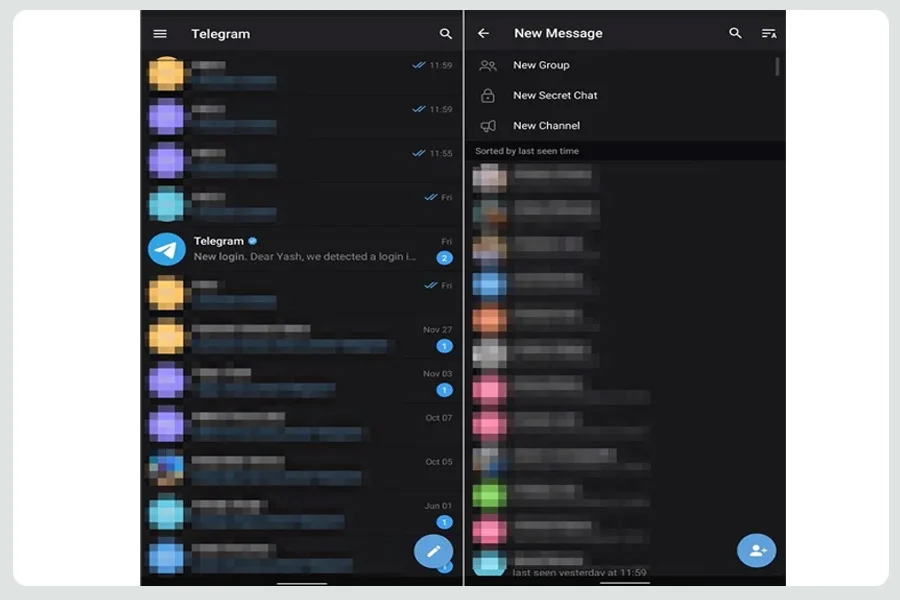Click unread badge 2 on Telegram chat
The image size is (900, 600).
(x=444, y=258)
